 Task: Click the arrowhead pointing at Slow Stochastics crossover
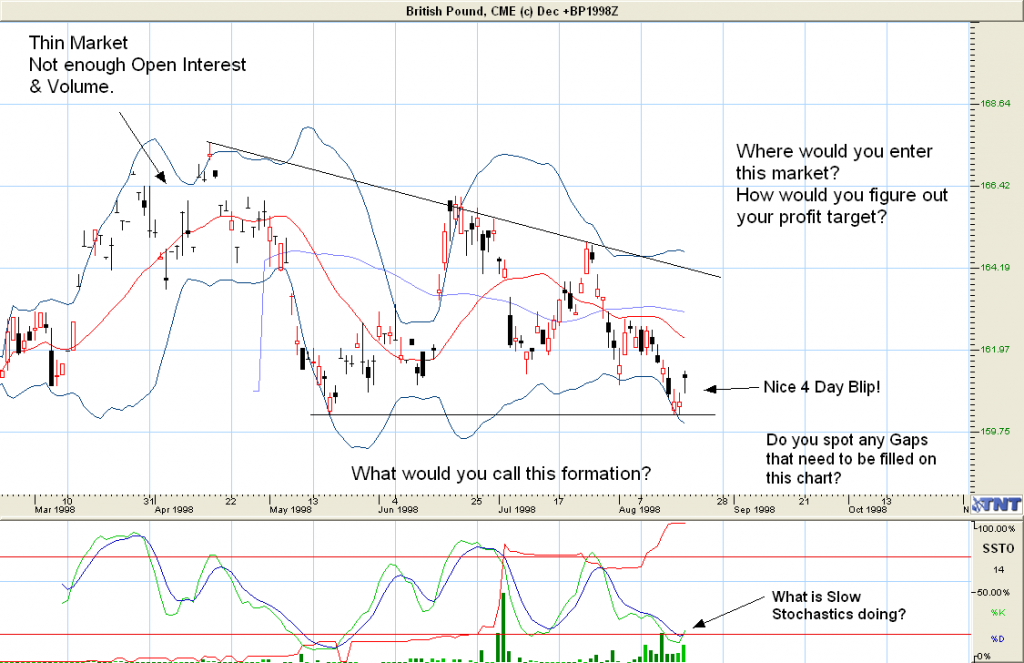coord(696,625)
